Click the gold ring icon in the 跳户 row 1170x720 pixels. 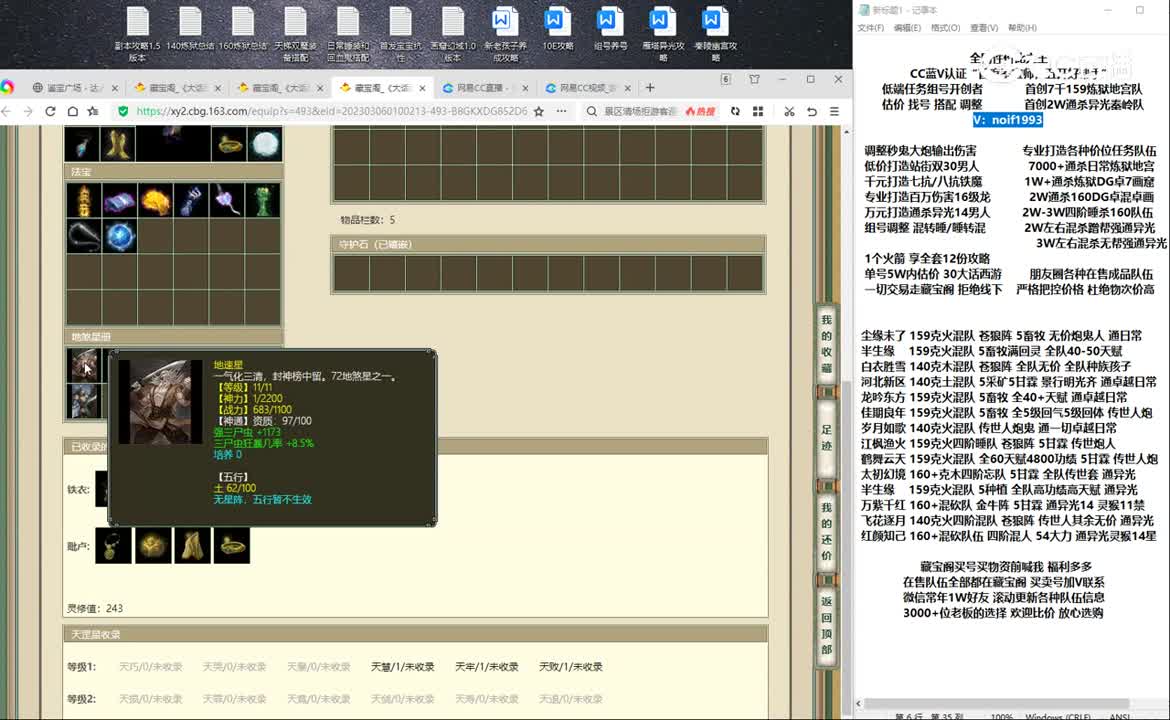[x=231, y=545]
